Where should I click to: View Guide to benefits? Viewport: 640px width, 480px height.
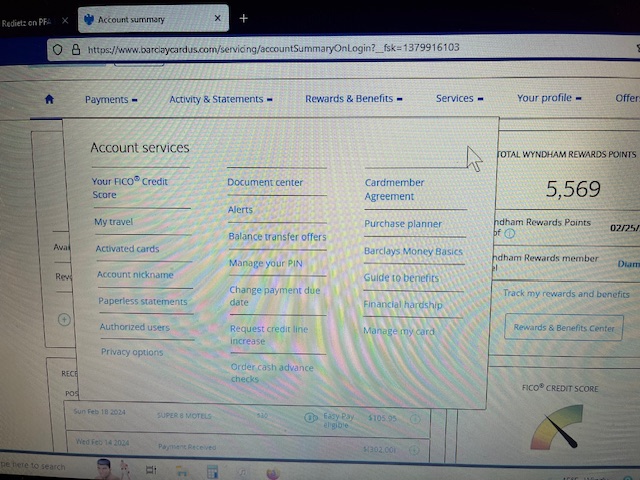click(x=401, y=278)
